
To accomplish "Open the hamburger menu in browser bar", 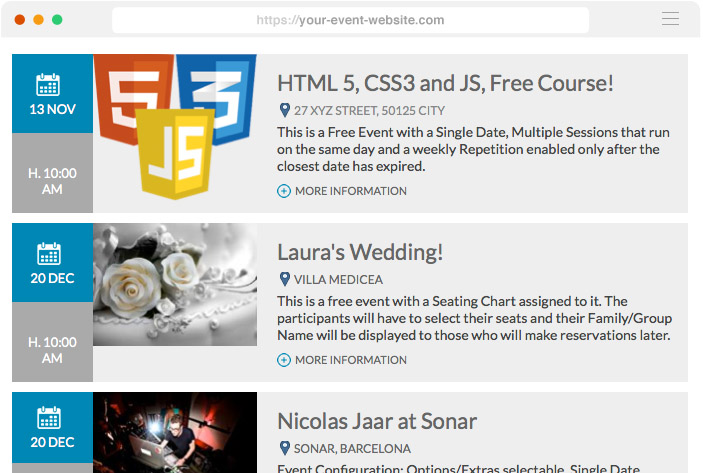I will (x=670, y=19).
